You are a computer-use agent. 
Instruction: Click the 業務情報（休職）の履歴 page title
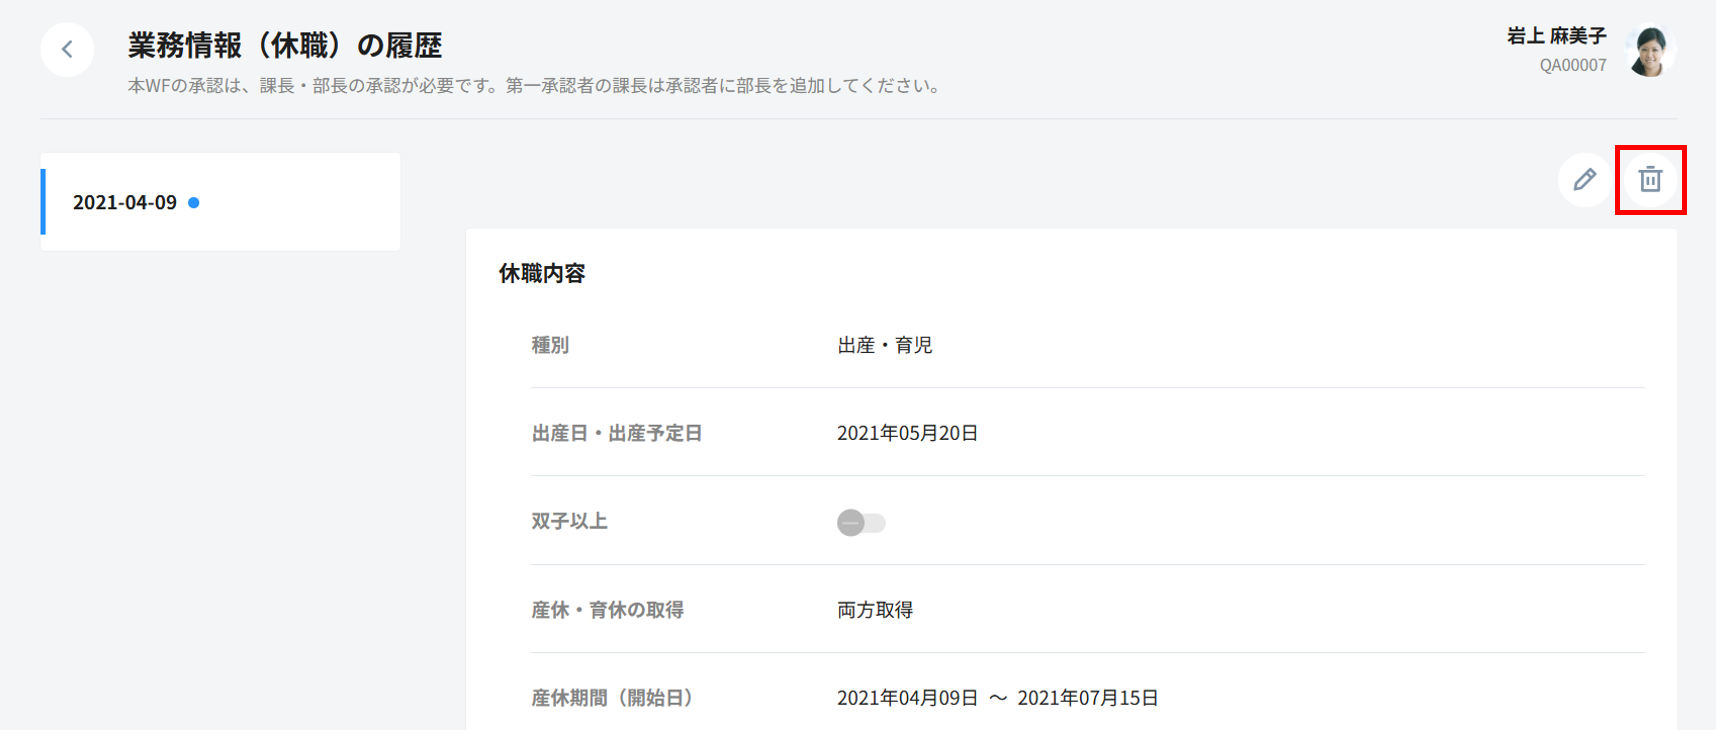(285, 45)
